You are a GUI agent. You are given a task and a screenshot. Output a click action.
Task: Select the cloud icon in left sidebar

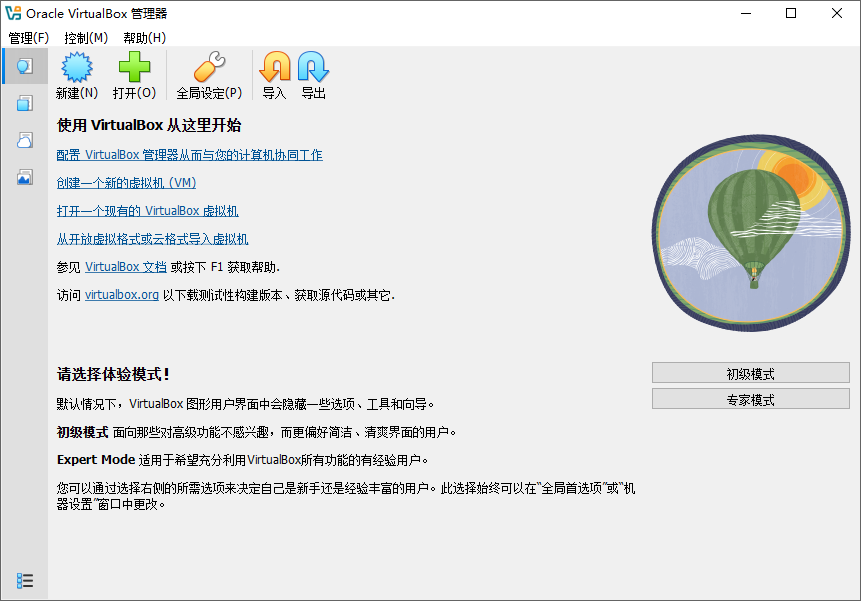coord(23,140)
